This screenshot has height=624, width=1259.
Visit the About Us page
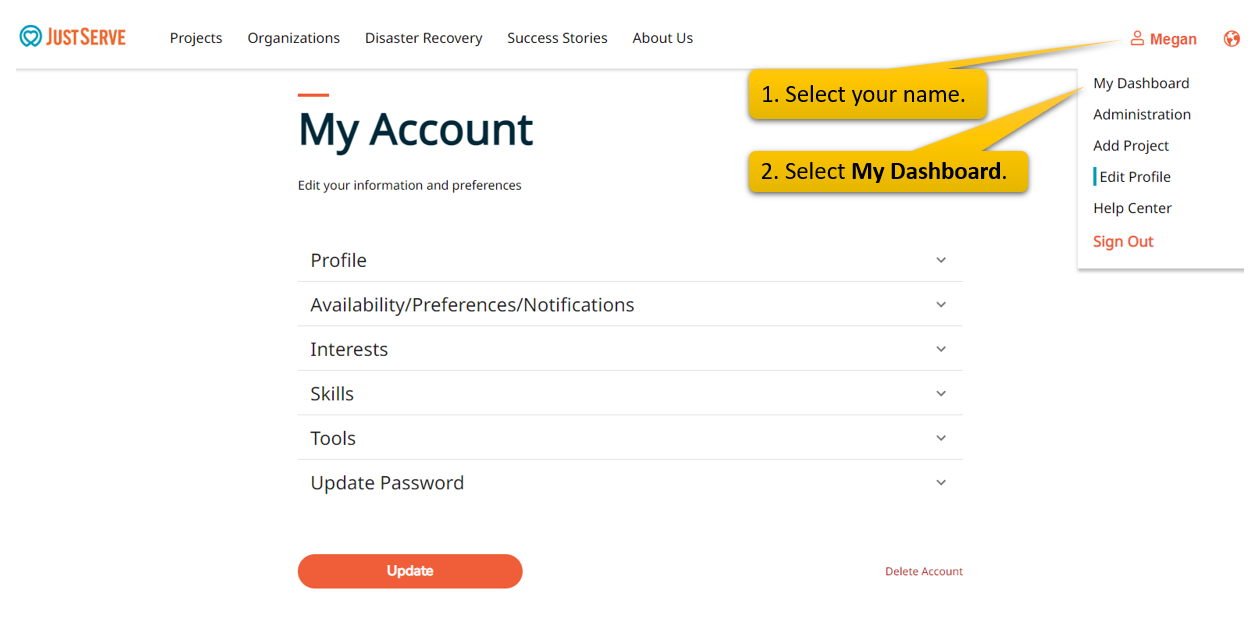click(x=662, y=38)
